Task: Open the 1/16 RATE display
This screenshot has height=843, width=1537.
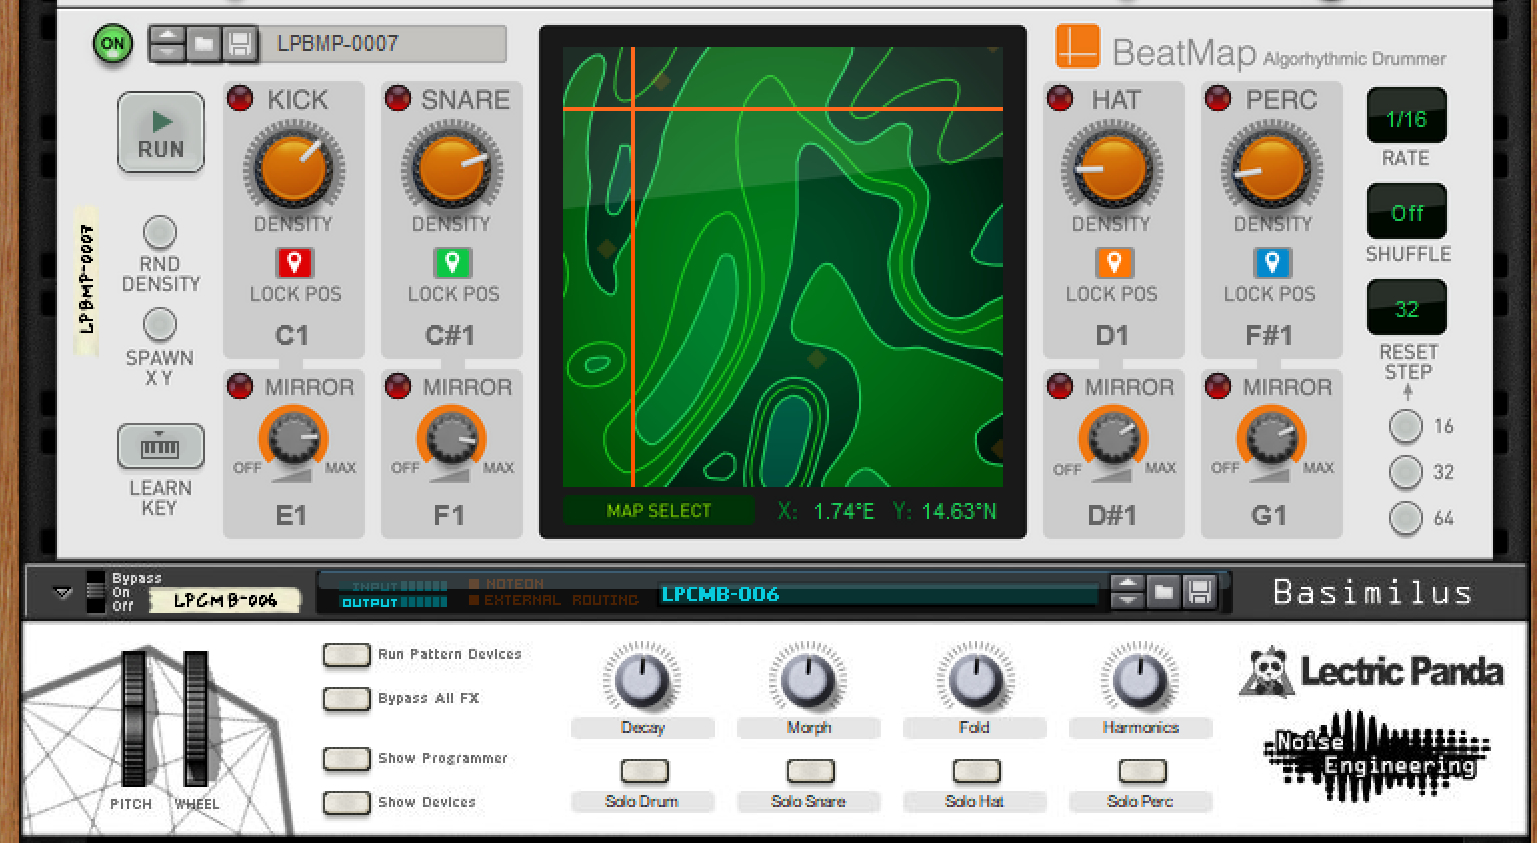Action: pos(1406,116)
